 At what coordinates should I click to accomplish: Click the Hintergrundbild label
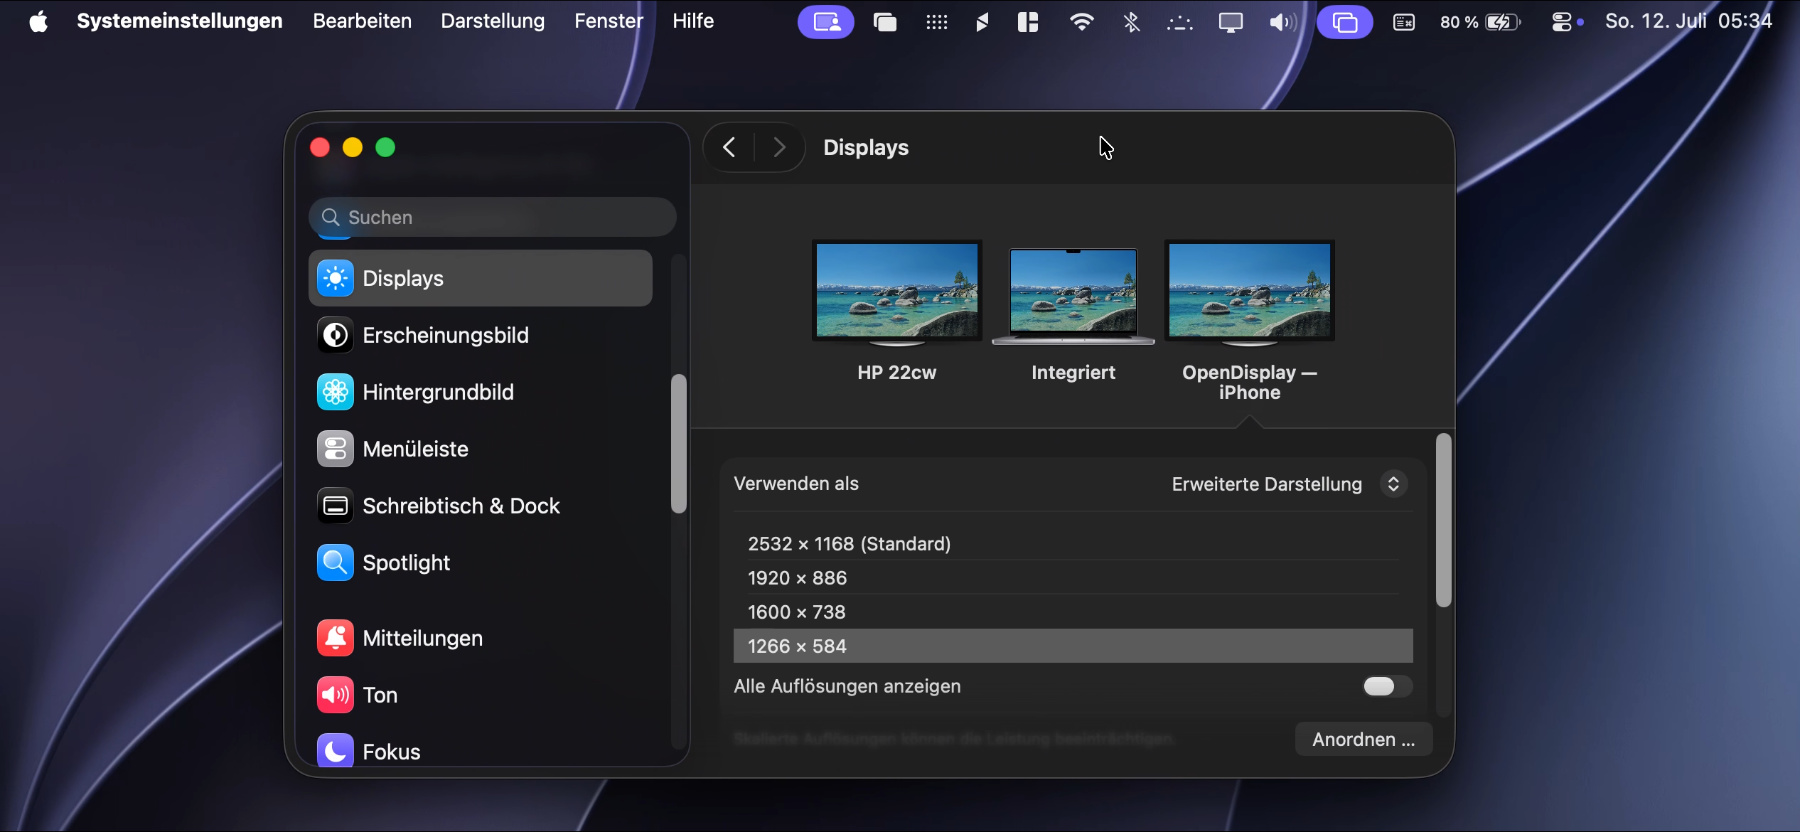pyautogui.click(x=438, y=392)
